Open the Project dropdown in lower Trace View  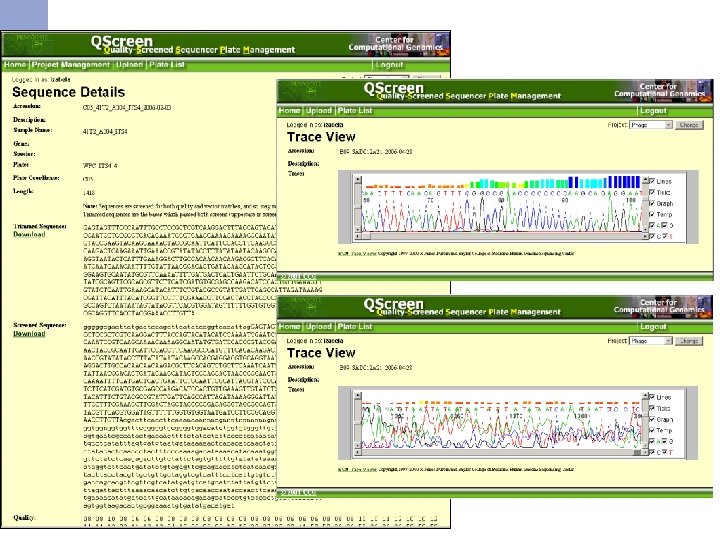pyautogui.click(x=651, y=341)
